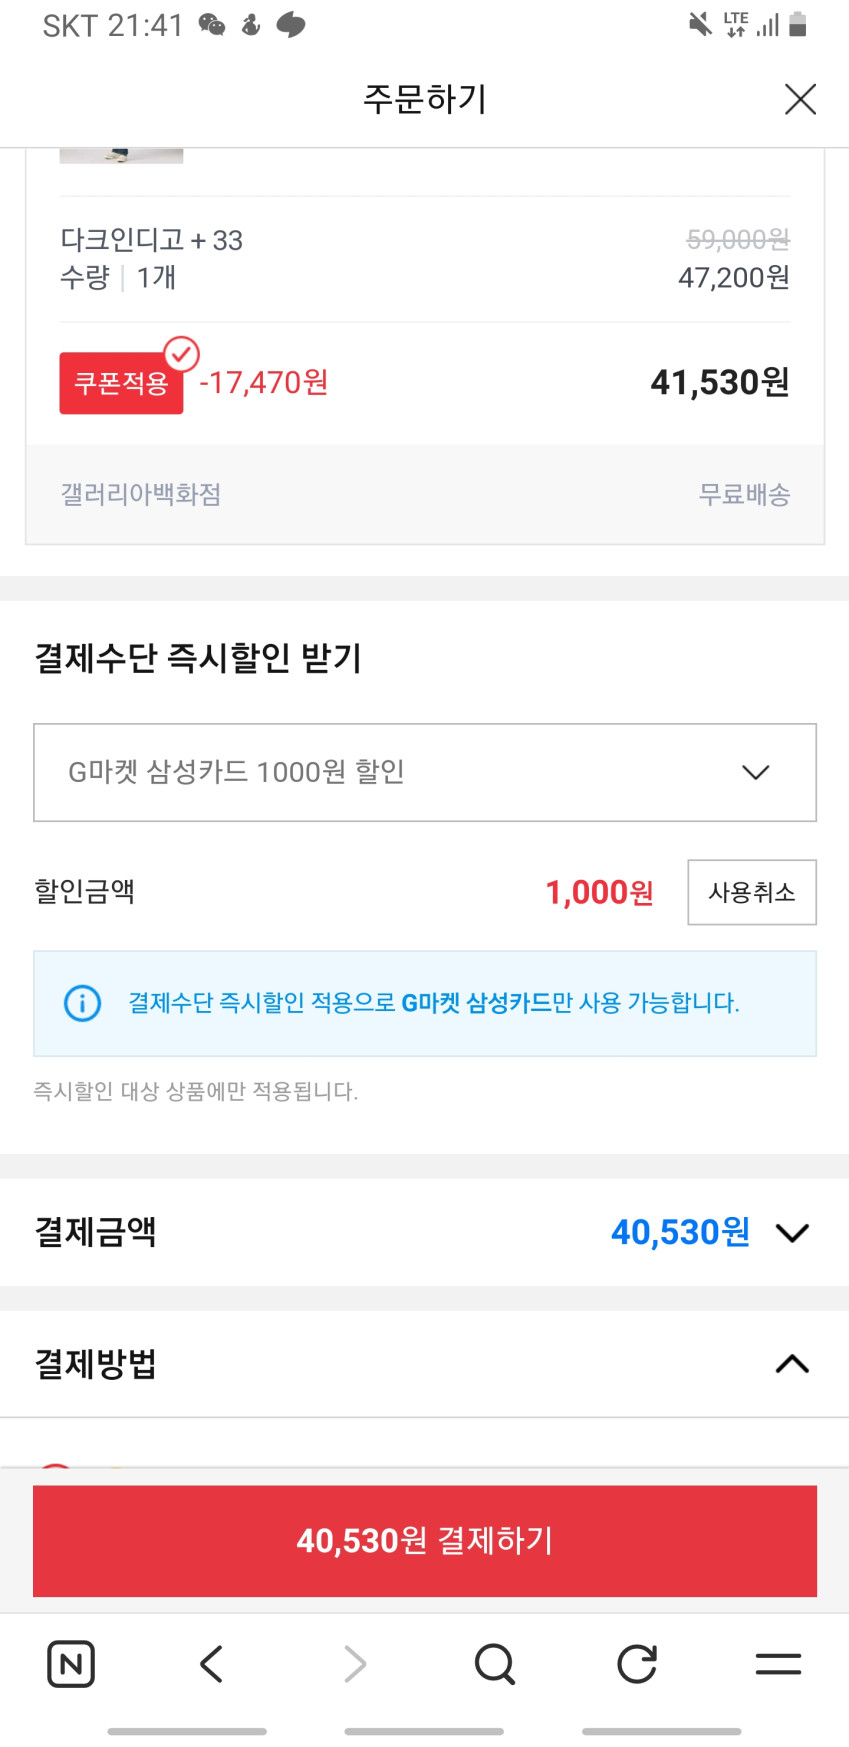Reload the page with the refresh icon
This screenshot has height=1747, width=849.
(637, 1664)
